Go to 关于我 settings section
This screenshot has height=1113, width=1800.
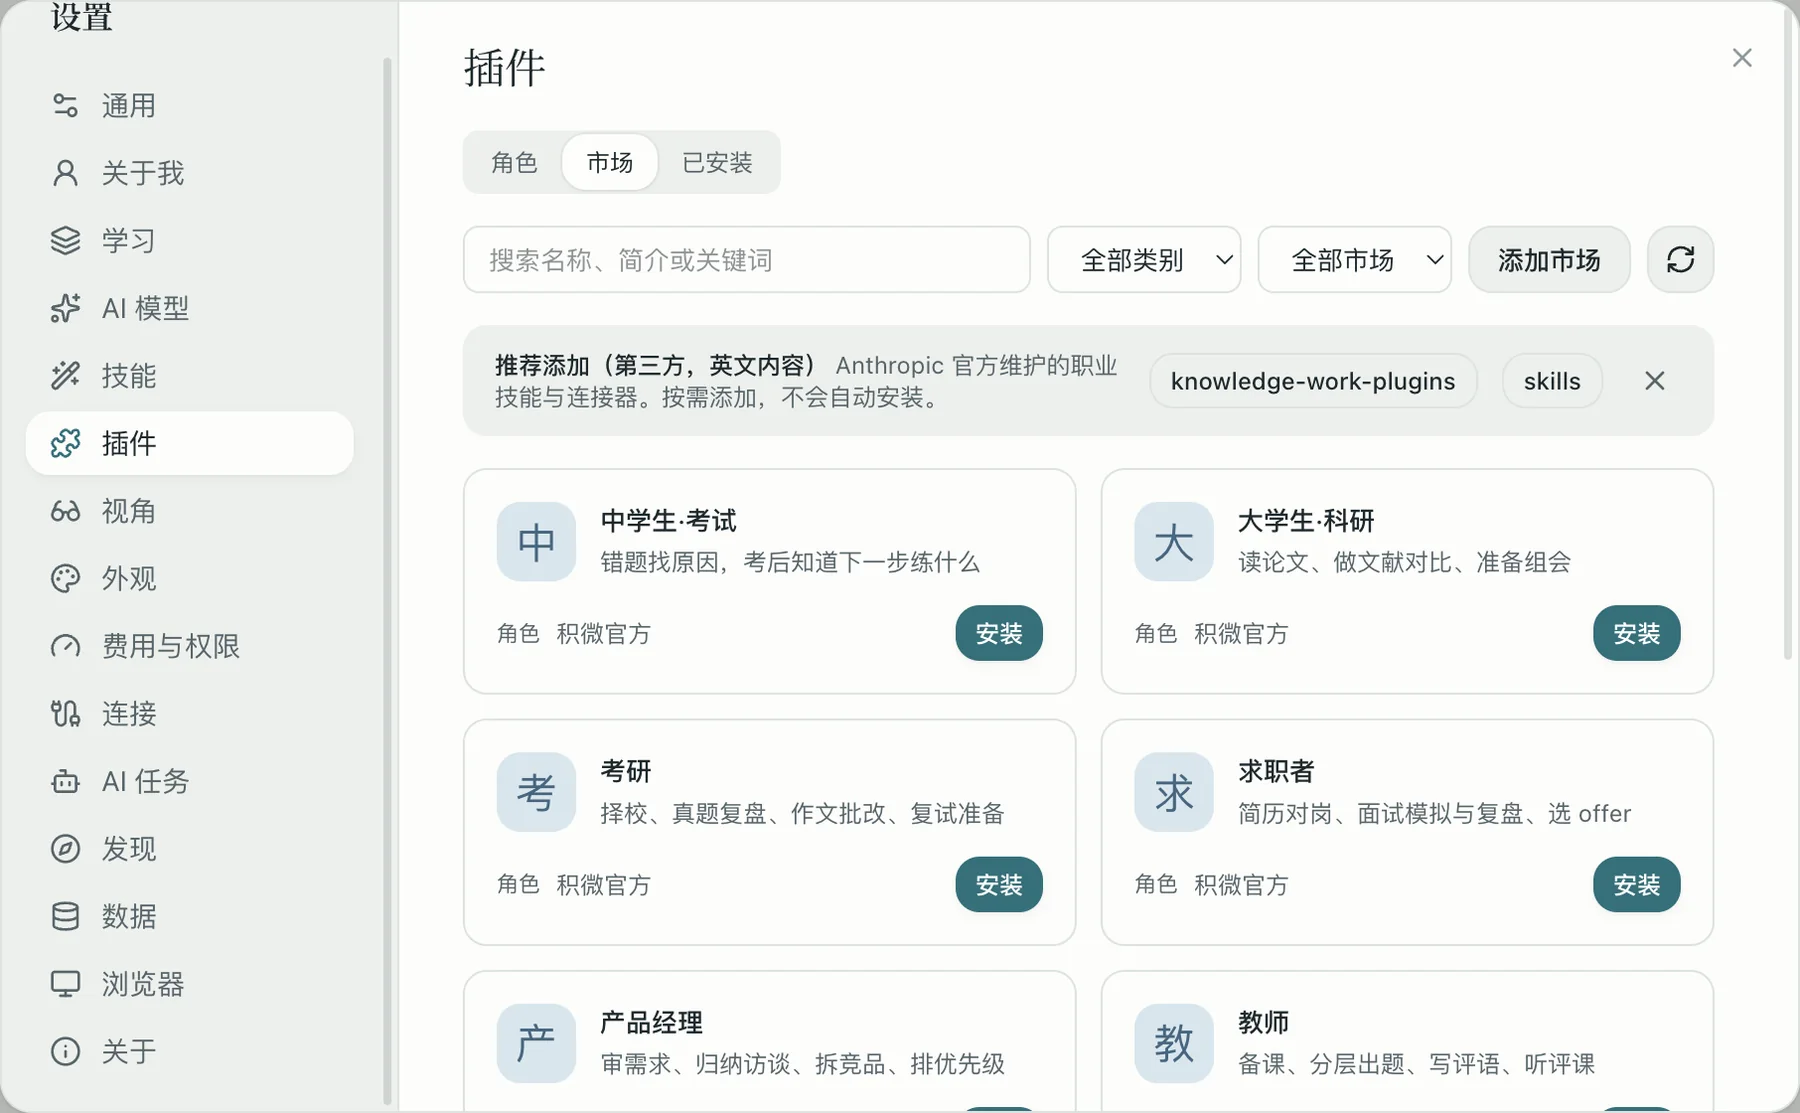click(x=190, y=173)
